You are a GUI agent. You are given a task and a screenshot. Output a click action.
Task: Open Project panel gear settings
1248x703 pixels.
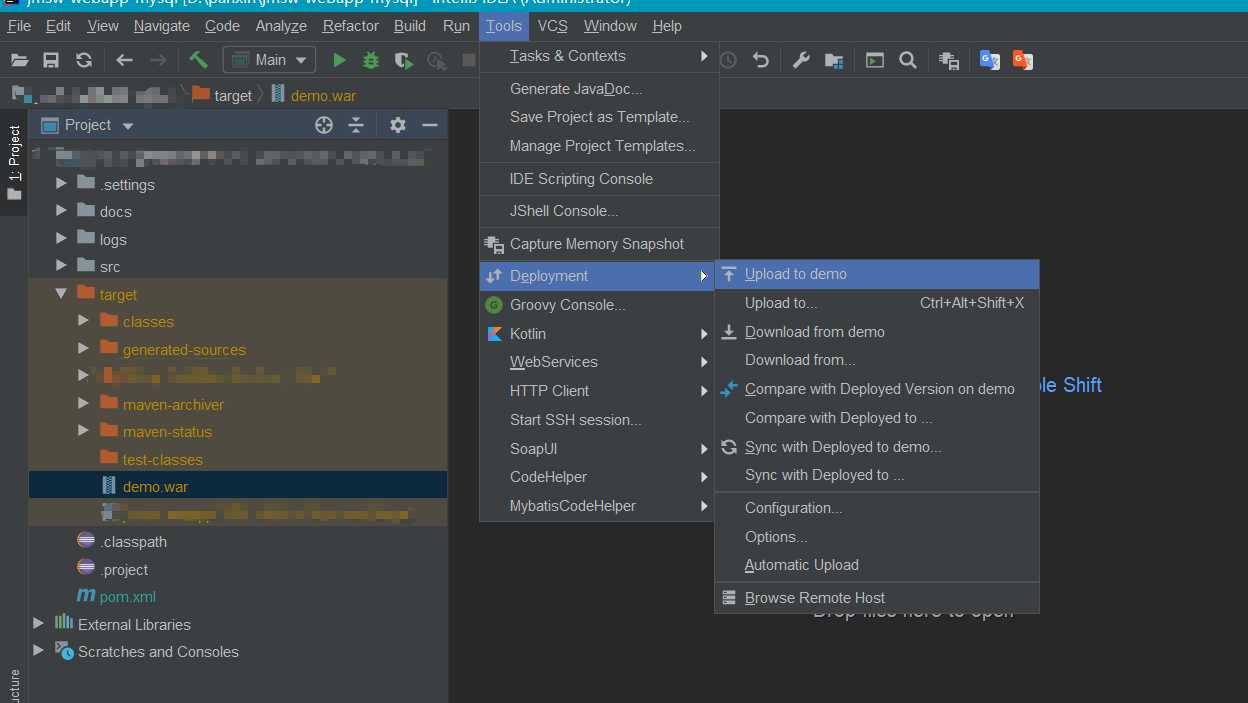(x=397, y=125)
